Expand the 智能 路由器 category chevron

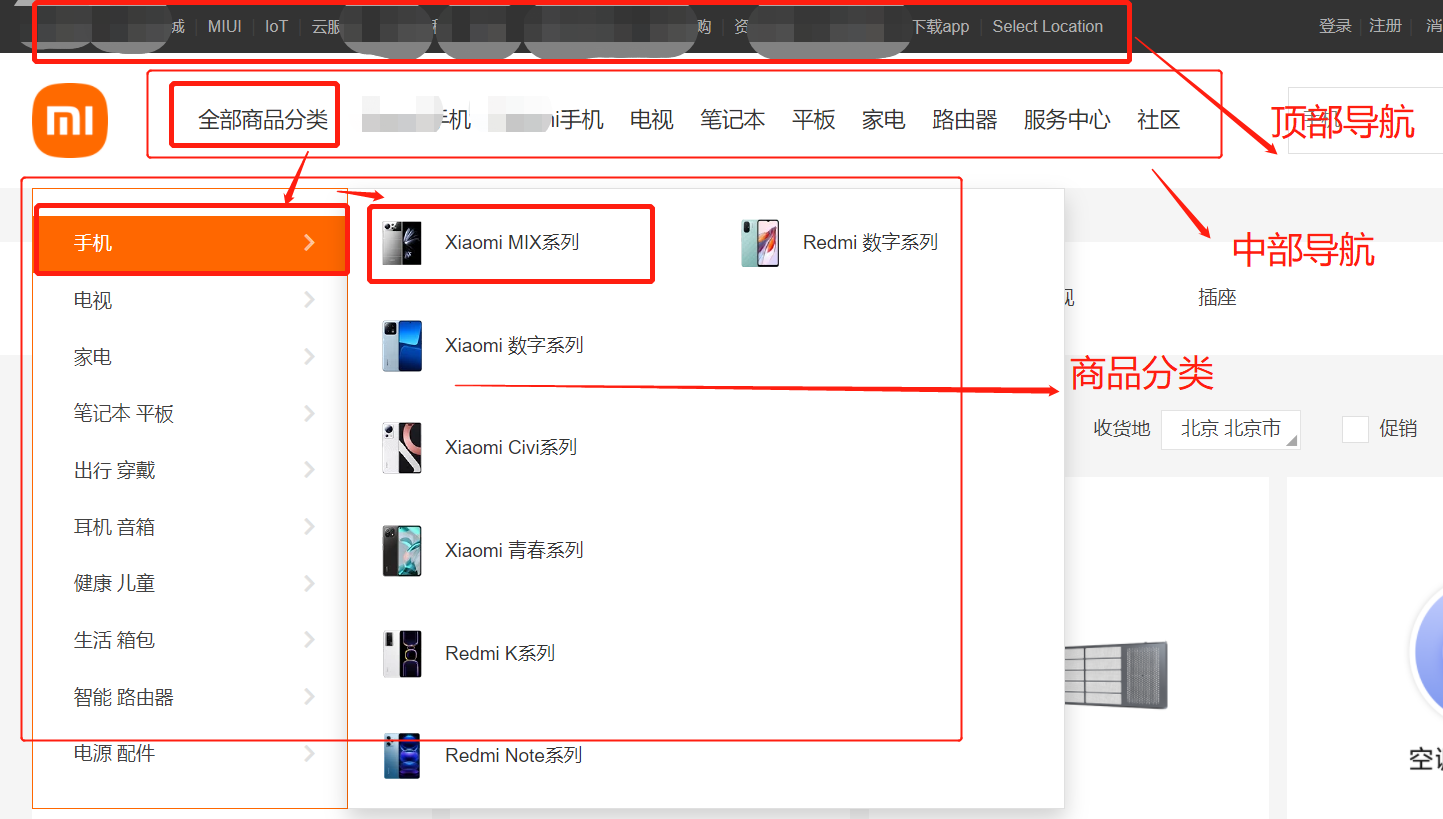(x=309, y=697)
